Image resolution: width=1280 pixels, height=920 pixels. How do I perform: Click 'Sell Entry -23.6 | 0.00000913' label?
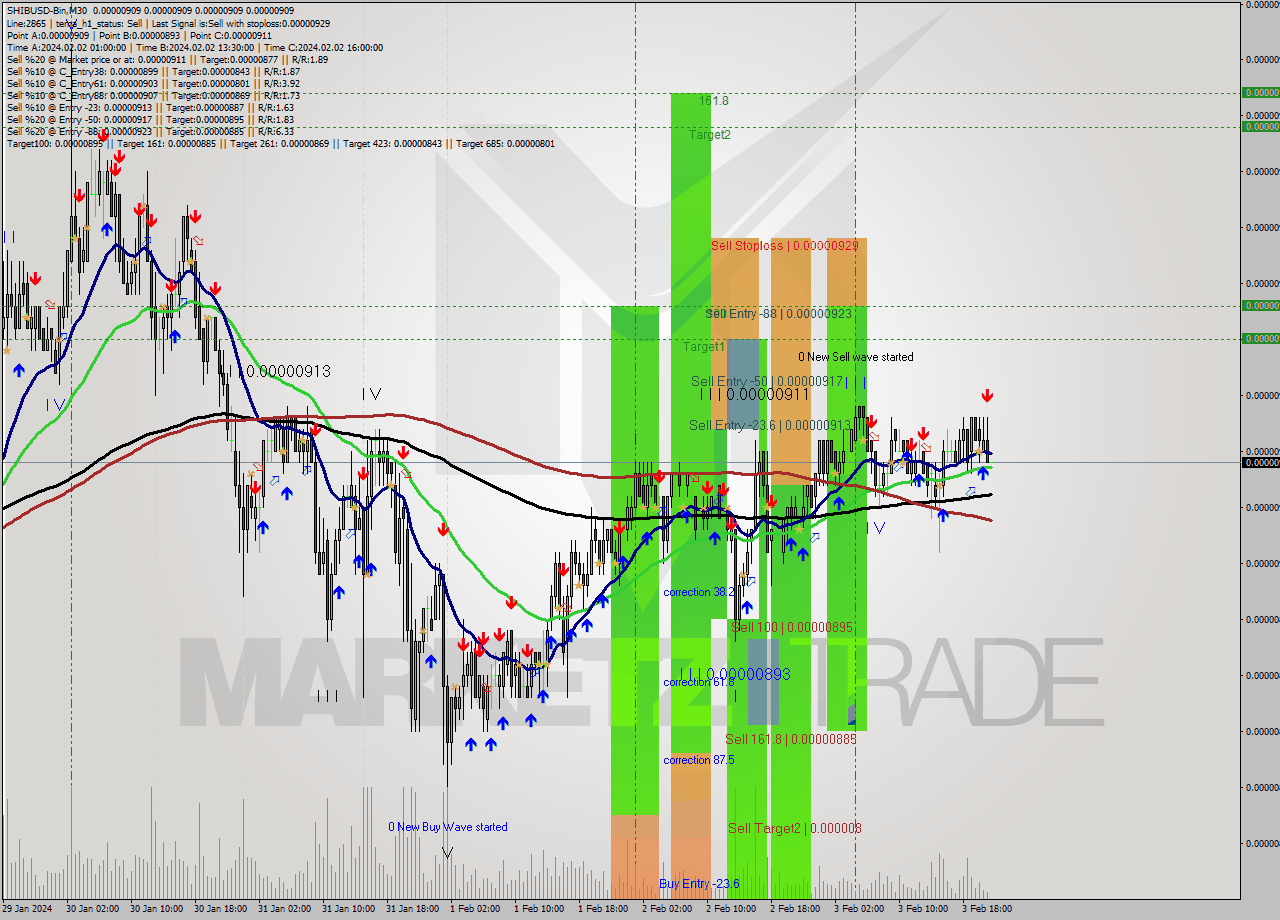pos(769,425)
